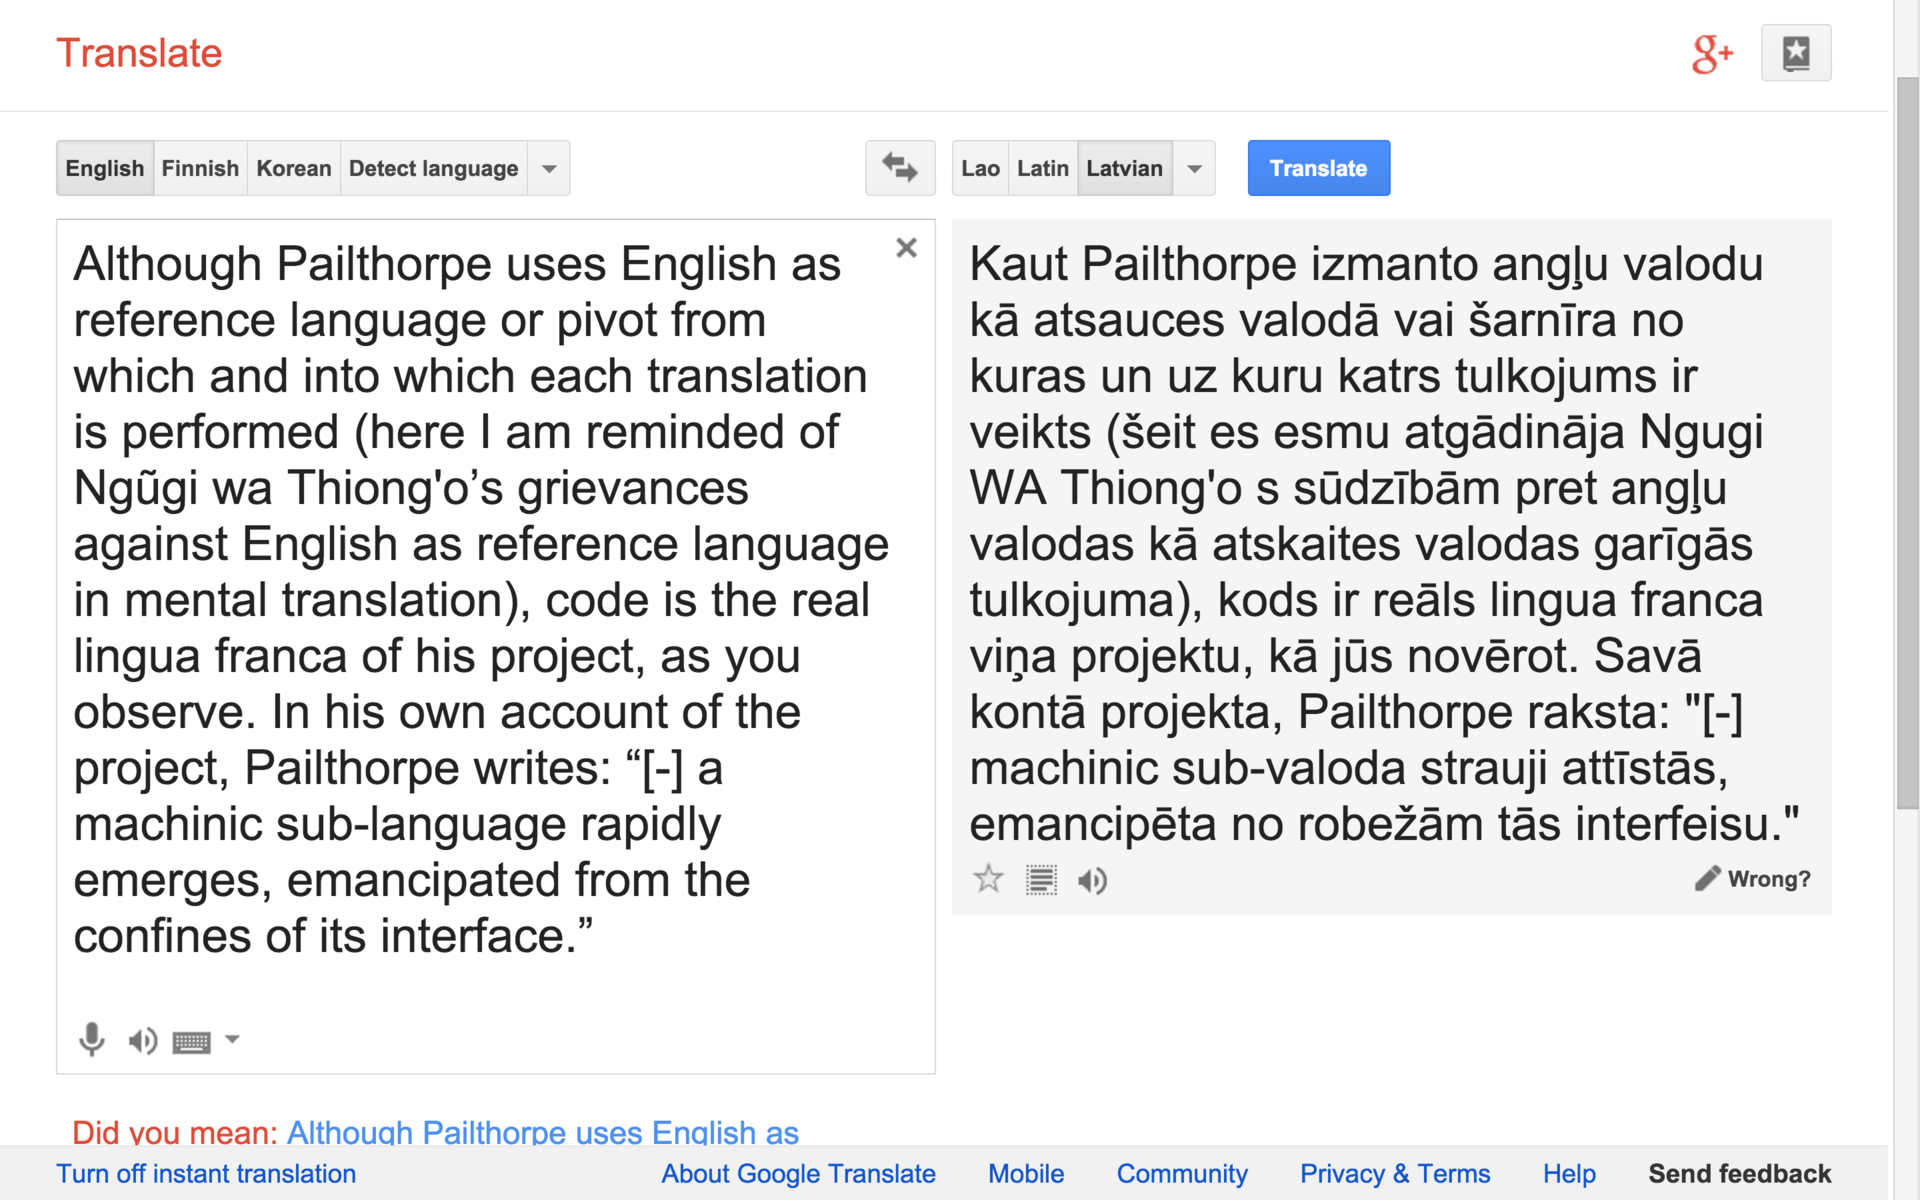This screenshot has width=1920, height=1200.
Task: Listen to source text speaker icon
Action: tap(142, 1041)
